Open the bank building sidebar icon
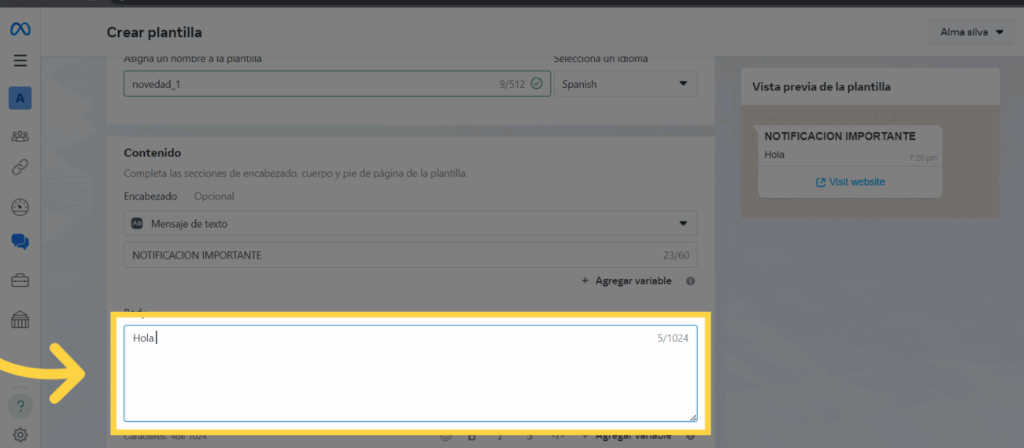This screenshot has height=448, width=1024. [x=20, y=319]
